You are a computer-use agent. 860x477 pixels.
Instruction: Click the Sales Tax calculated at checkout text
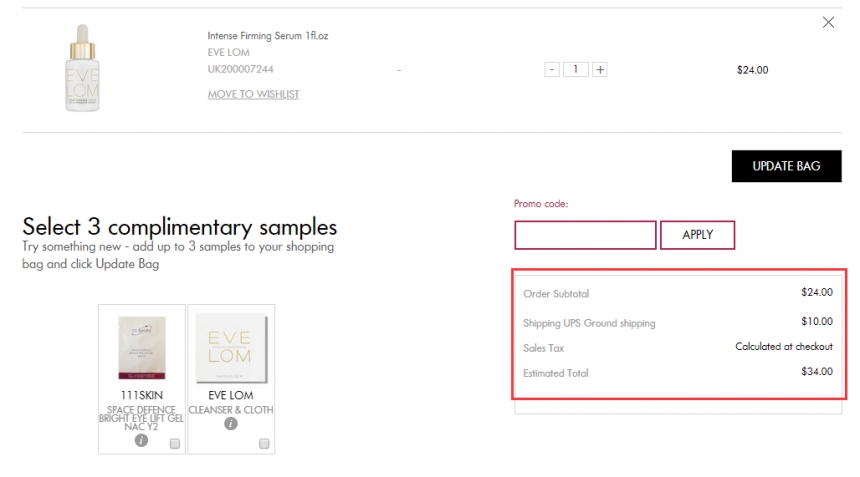[784, 347]
